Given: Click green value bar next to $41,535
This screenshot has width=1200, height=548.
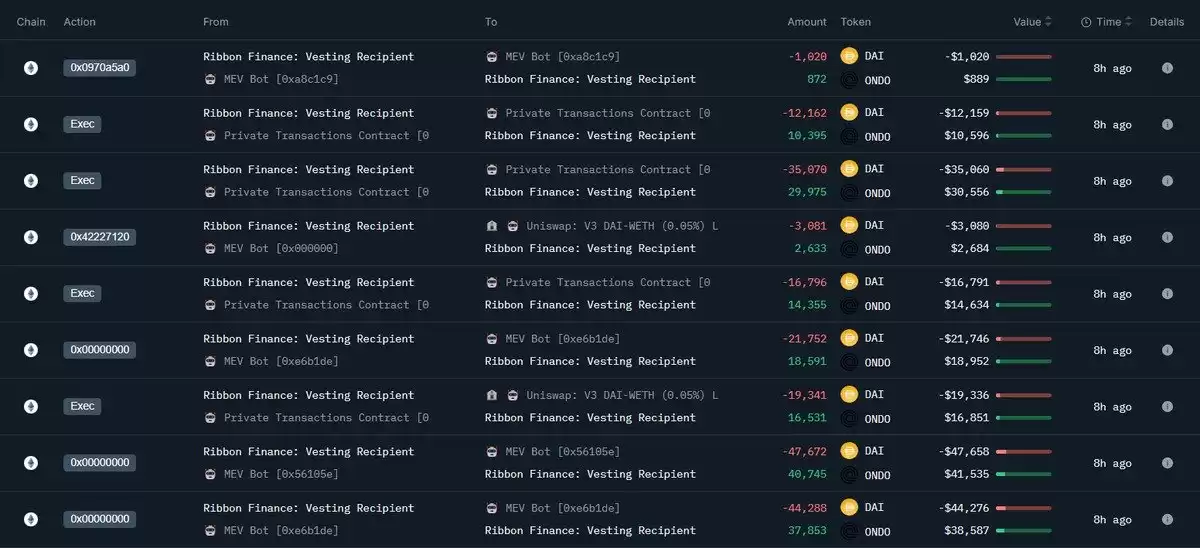Looking at the screenshot, I should point(1024,474).
